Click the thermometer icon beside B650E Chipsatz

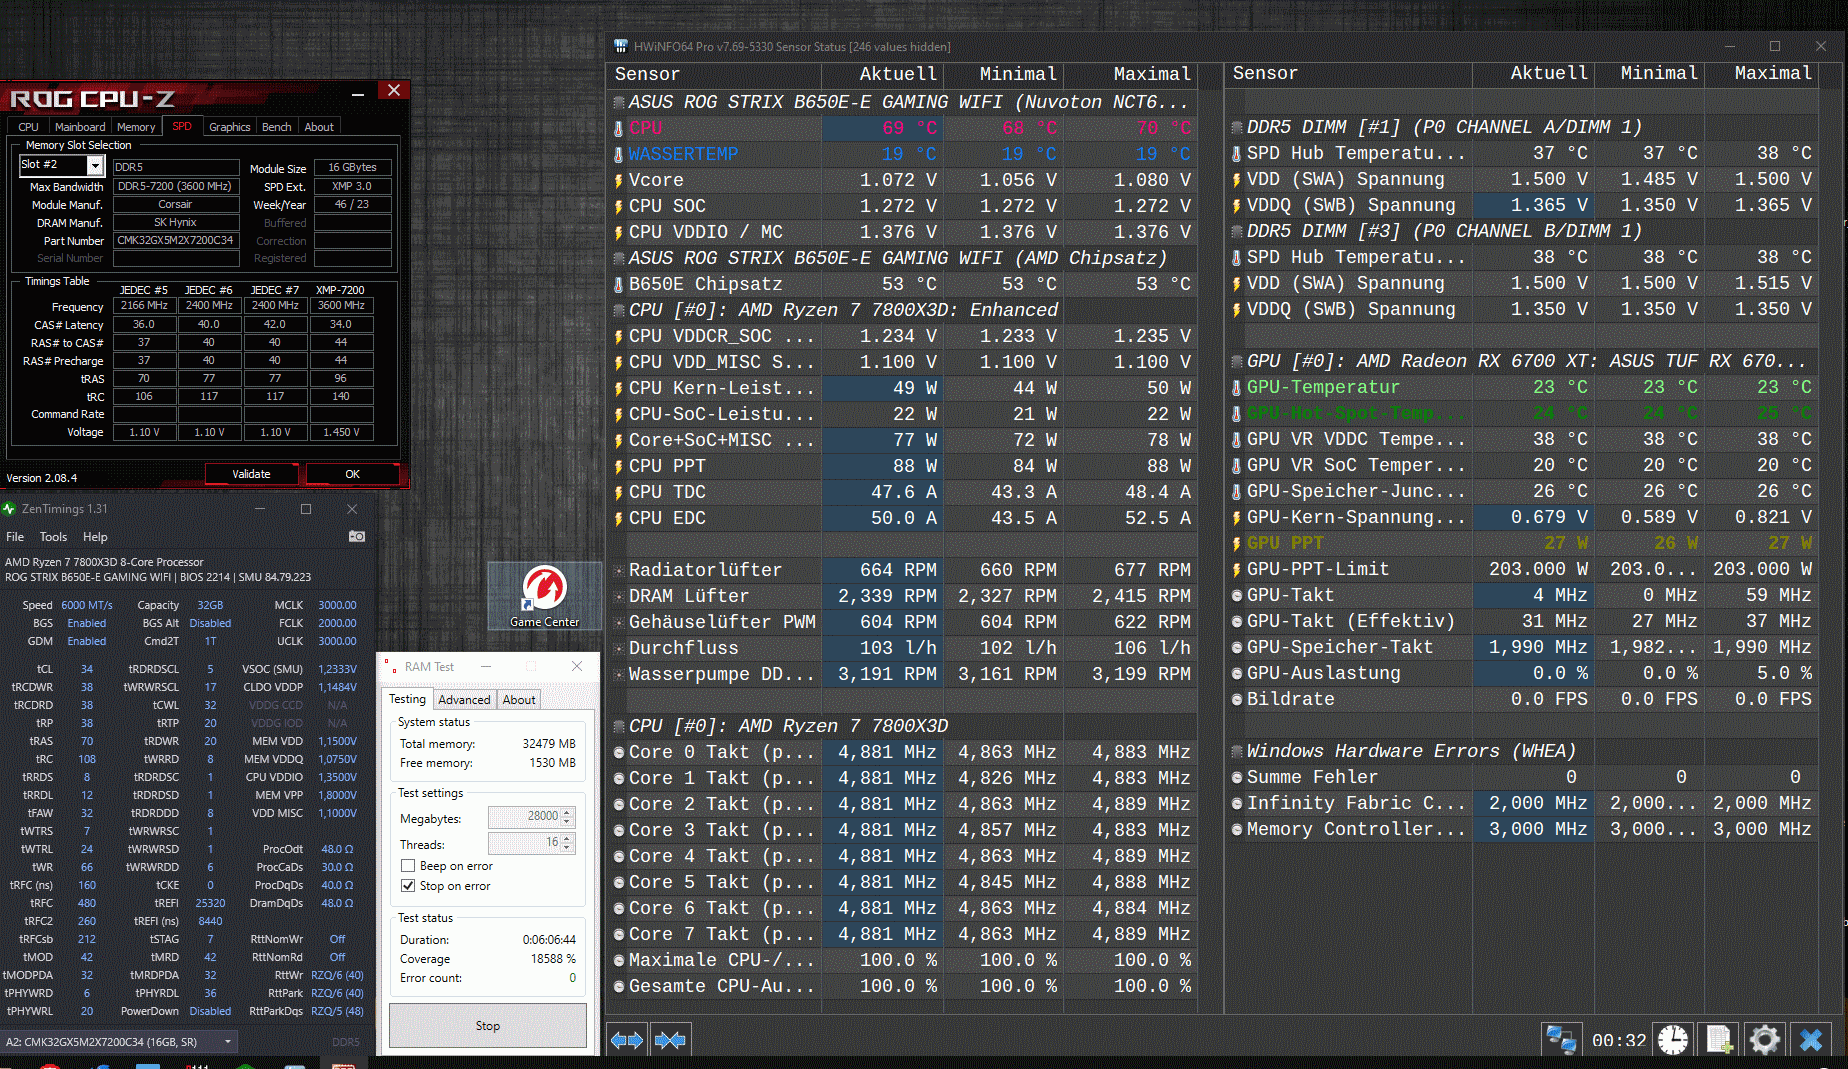click(619, 284)
